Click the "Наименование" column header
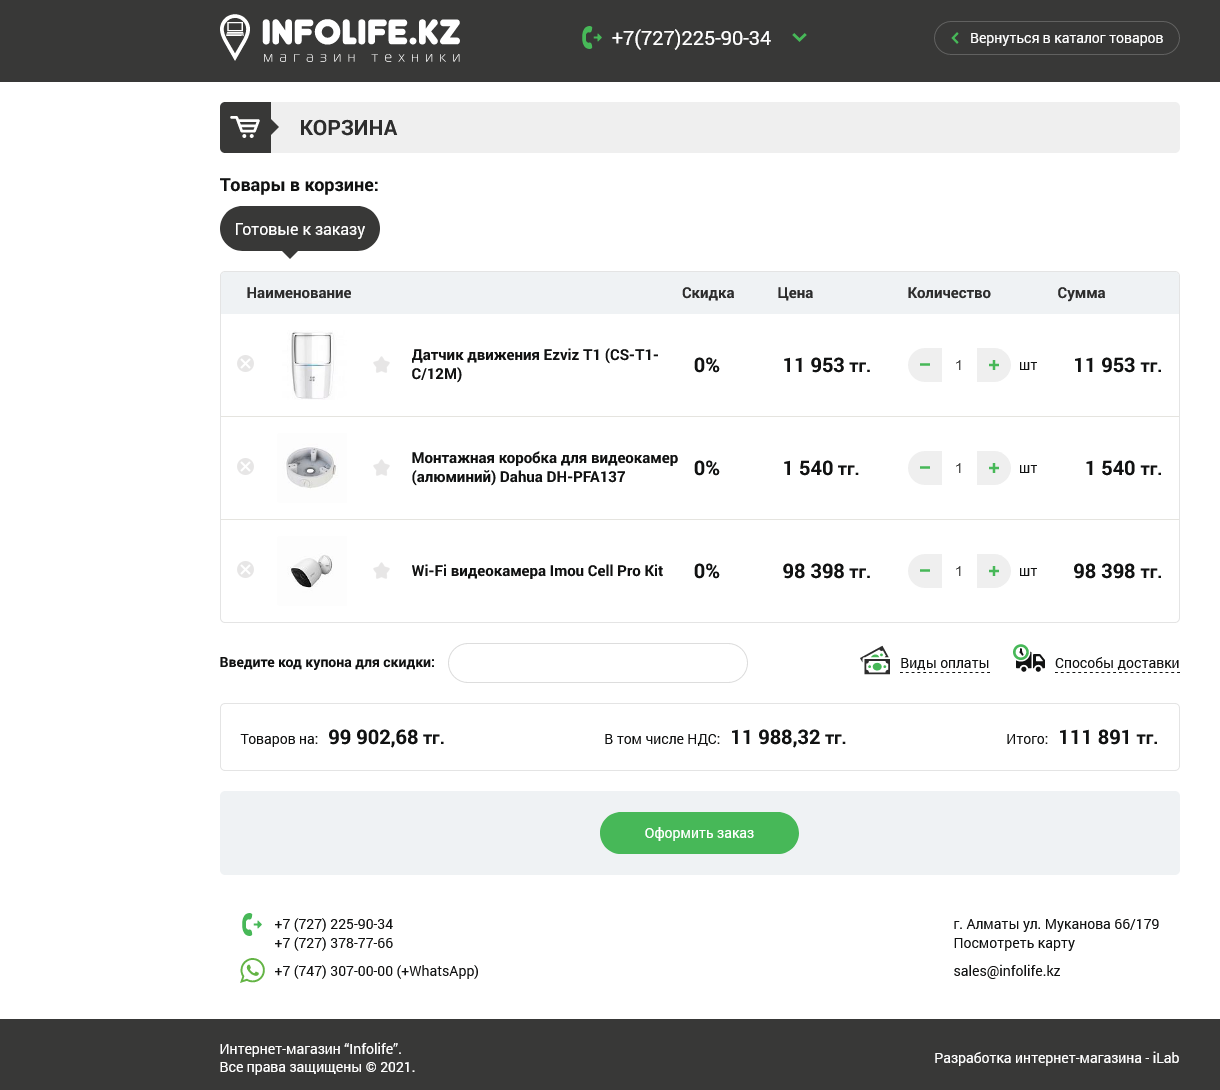 [299, 293]
